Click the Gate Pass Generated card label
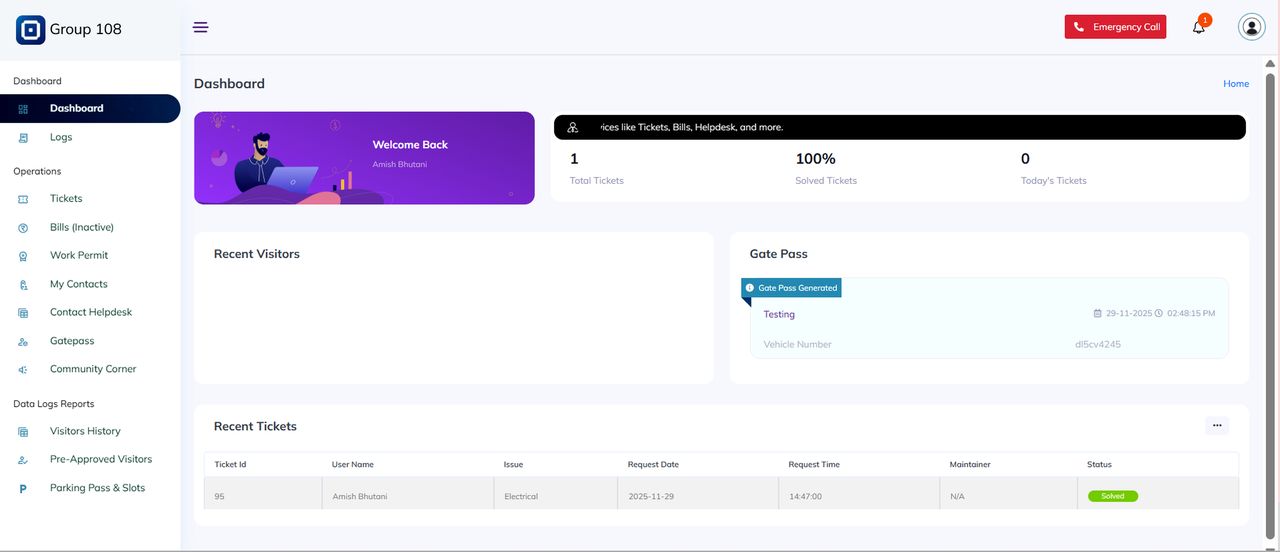 [796, 288]
